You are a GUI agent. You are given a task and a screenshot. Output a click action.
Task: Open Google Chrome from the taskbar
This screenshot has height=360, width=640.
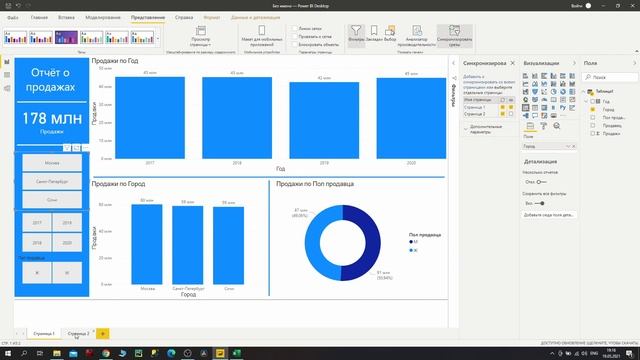click(x=106, y=353)
